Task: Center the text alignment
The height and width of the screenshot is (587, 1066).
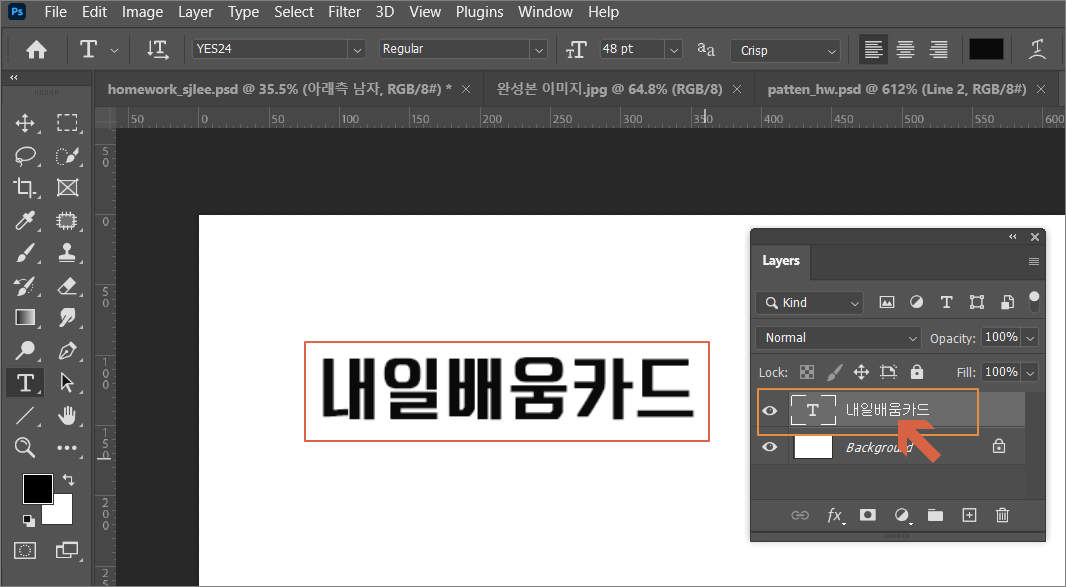Action: (906, 50)
